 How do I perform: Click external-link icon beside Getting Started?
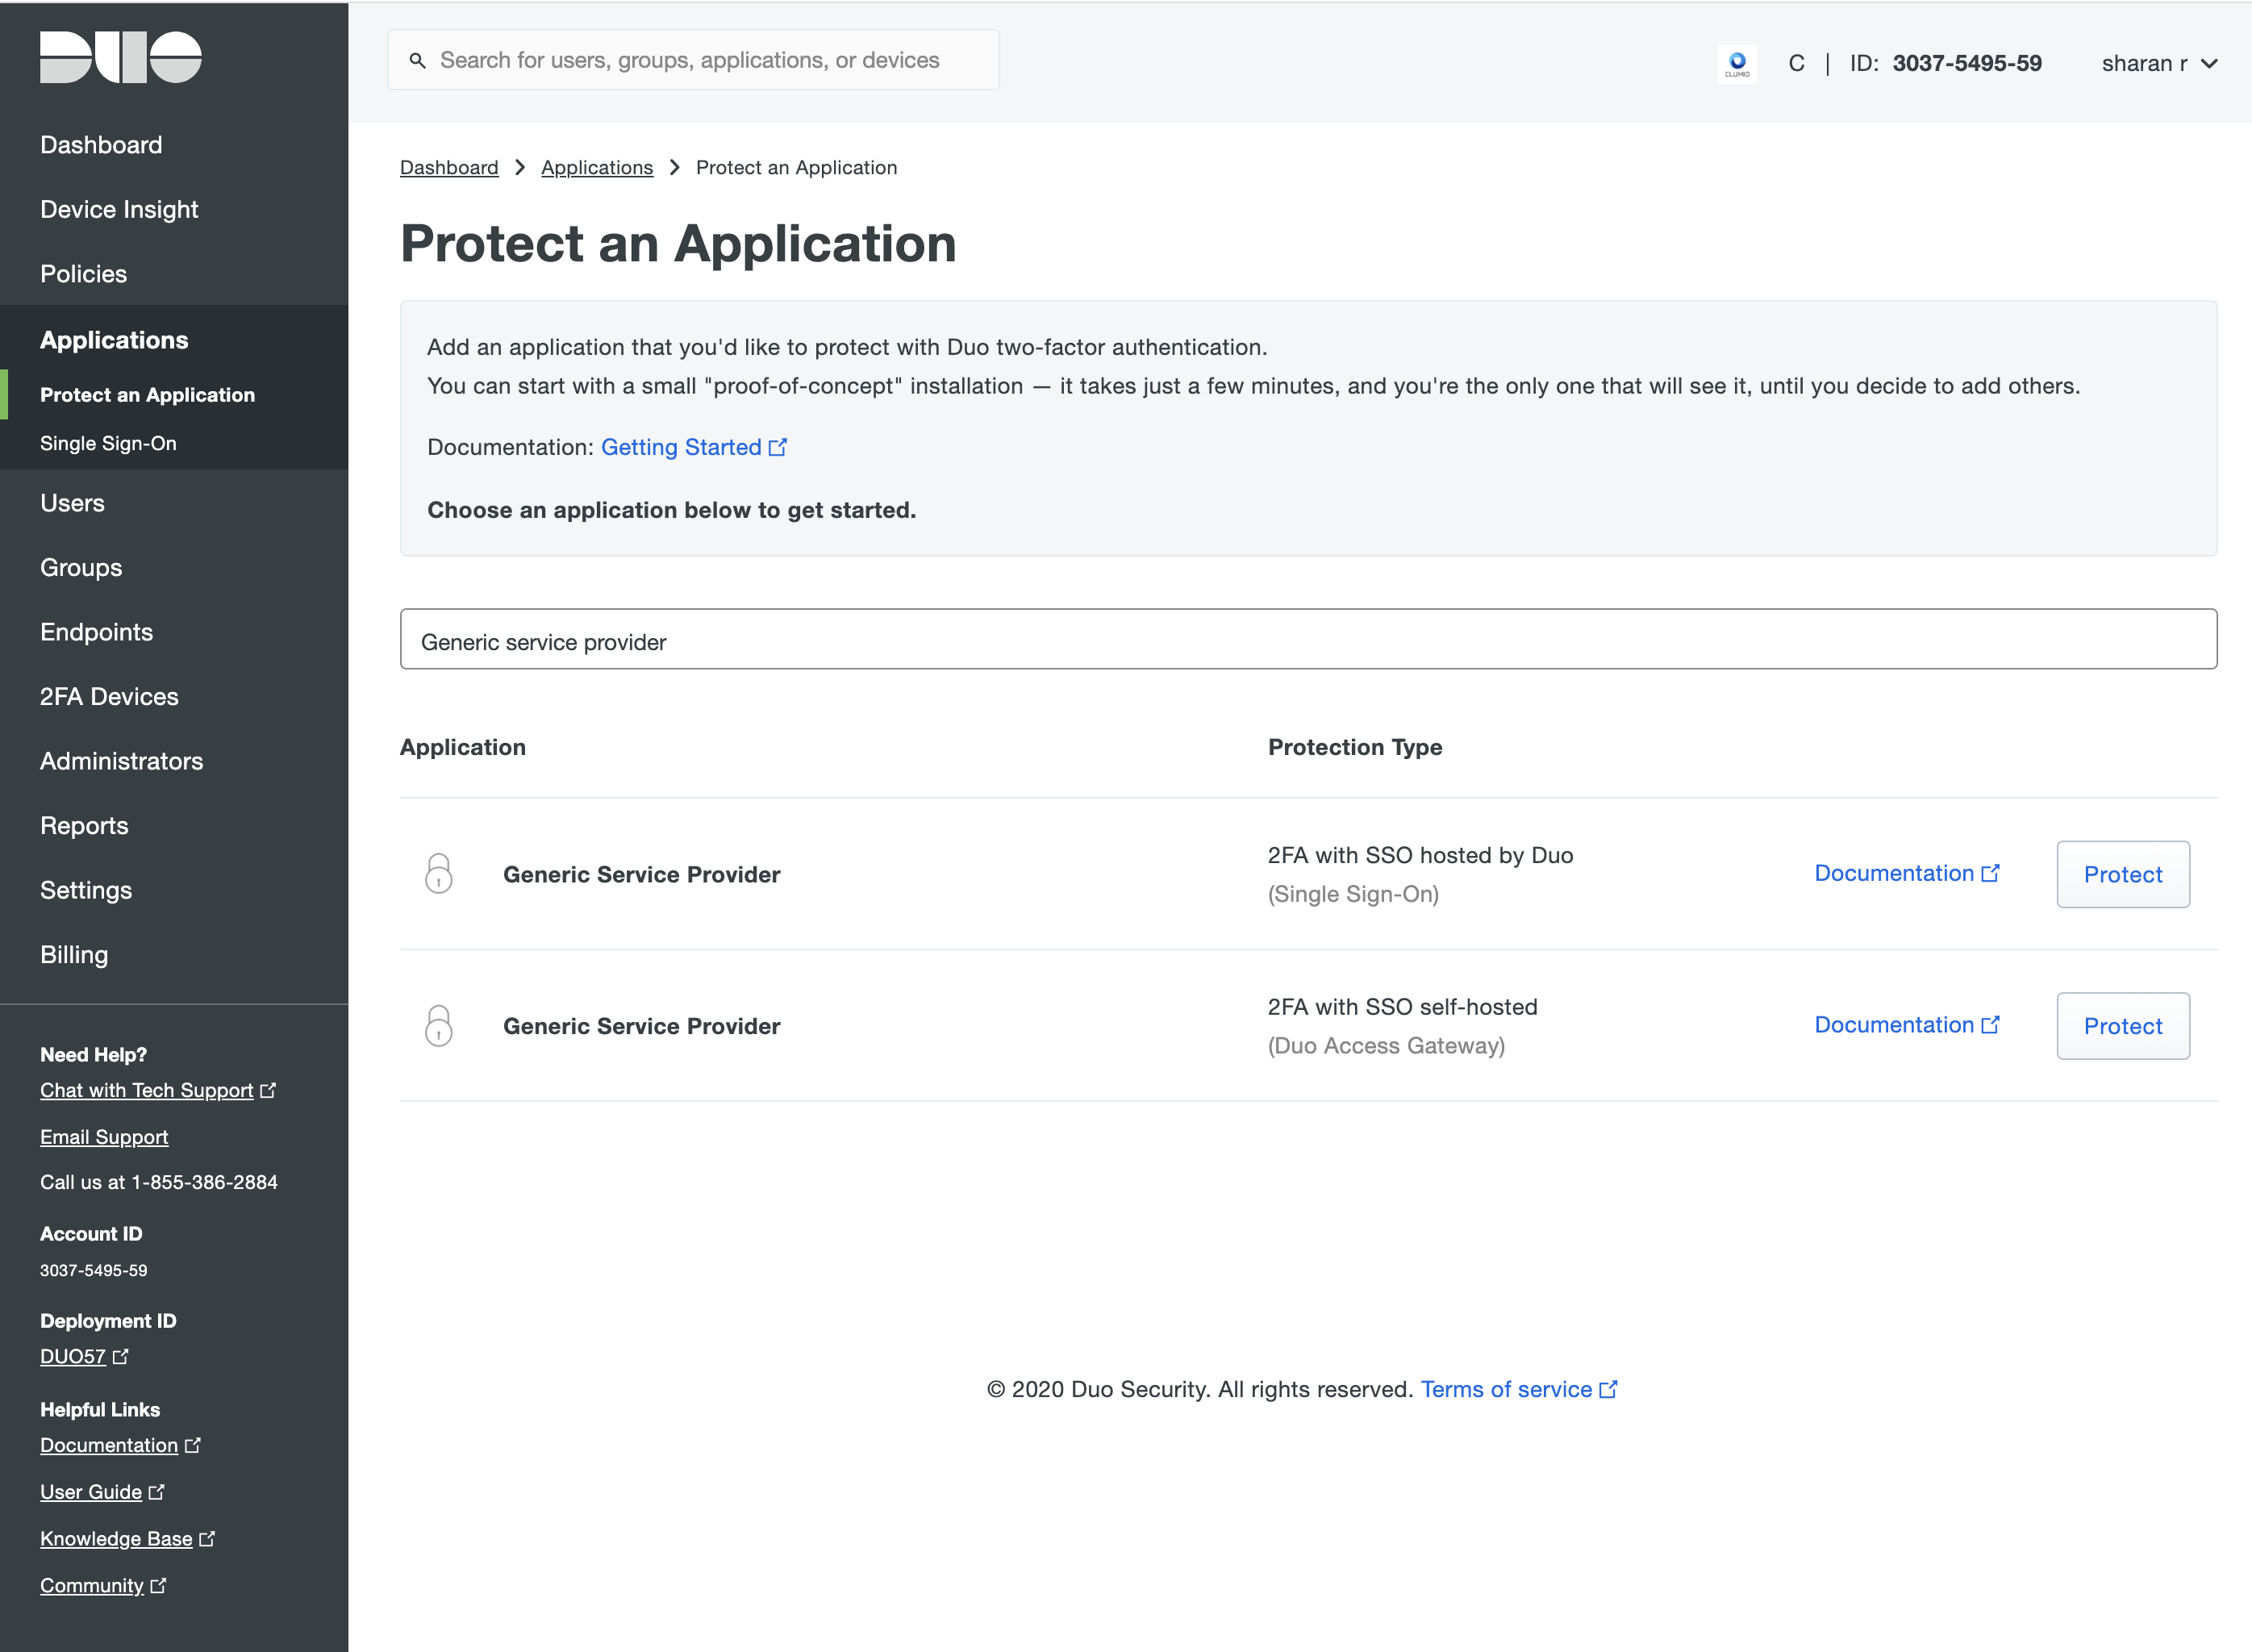[x=778, y=447]
